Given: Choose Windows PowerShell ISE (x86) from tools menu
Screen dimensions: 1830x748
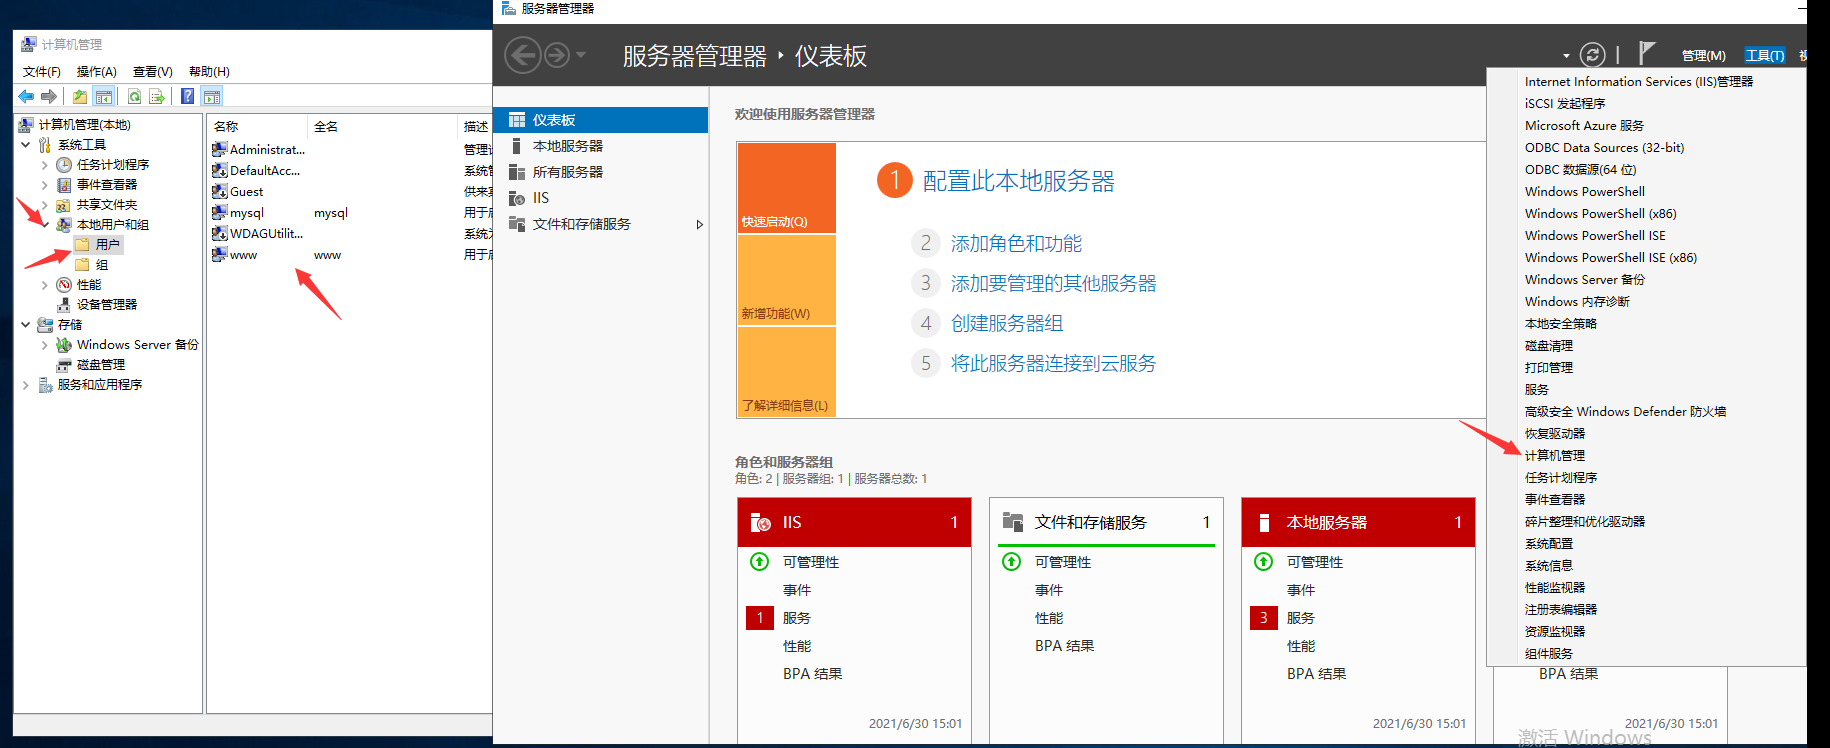Looking at the screenshot, I should (x=1611, y=258).
